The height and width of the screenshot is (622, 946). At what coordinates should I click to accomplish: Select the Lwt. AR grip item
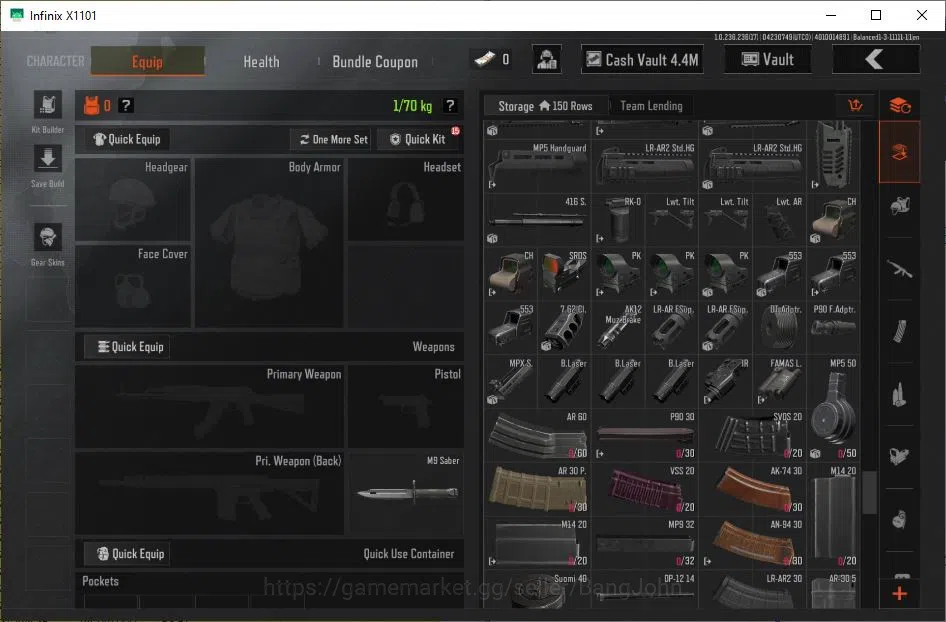pyautogui.click(x=780, y=220)
